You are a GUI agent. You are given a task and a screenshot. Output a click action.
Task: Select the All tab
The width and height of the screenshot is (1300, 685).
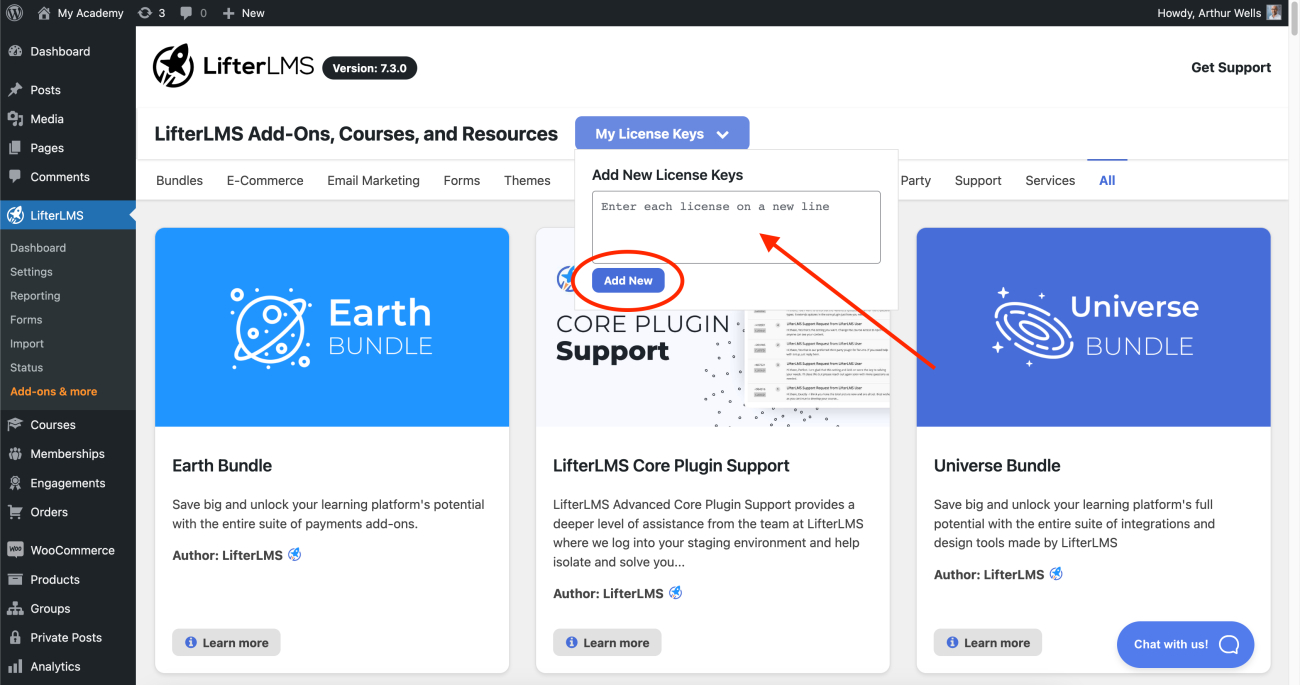[x=1107, y=181]
